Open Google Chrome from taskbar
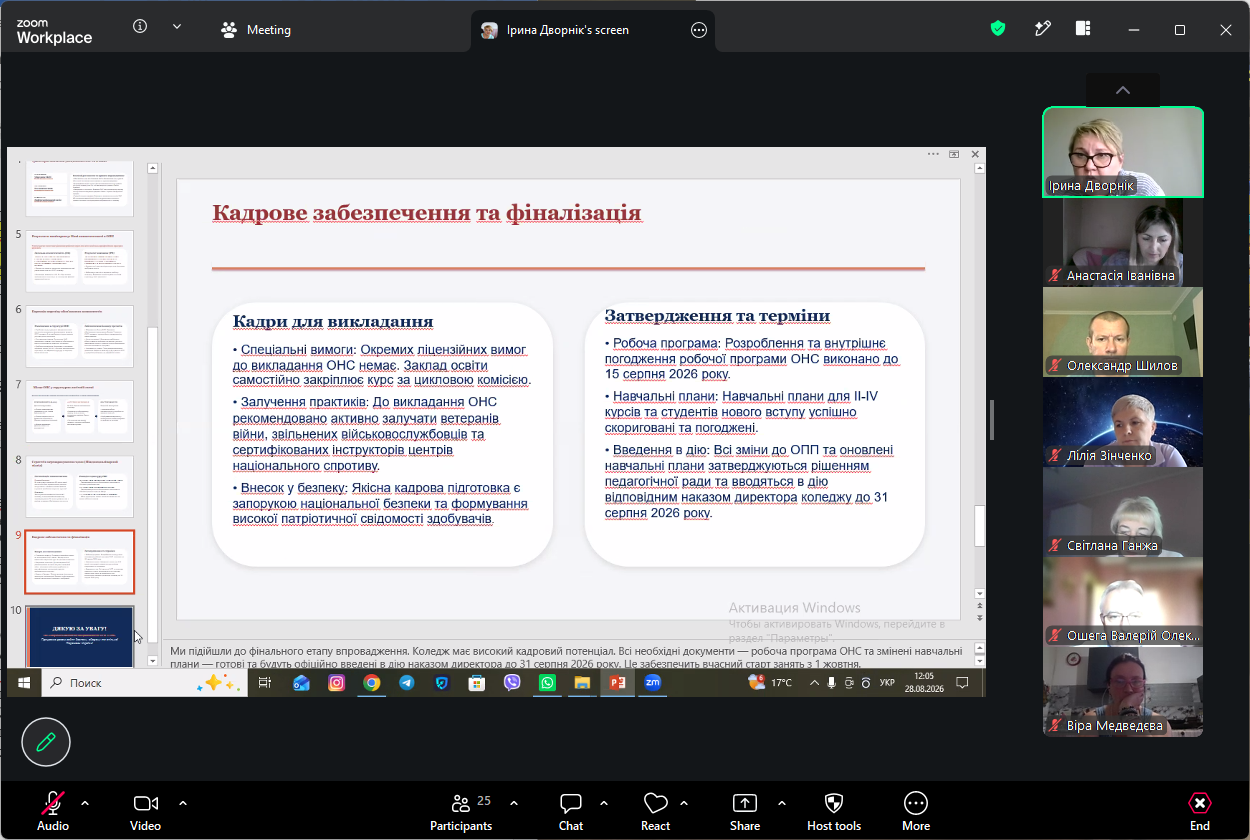Viewport: 1250px width, 840px height. click(x=371, y=682)
